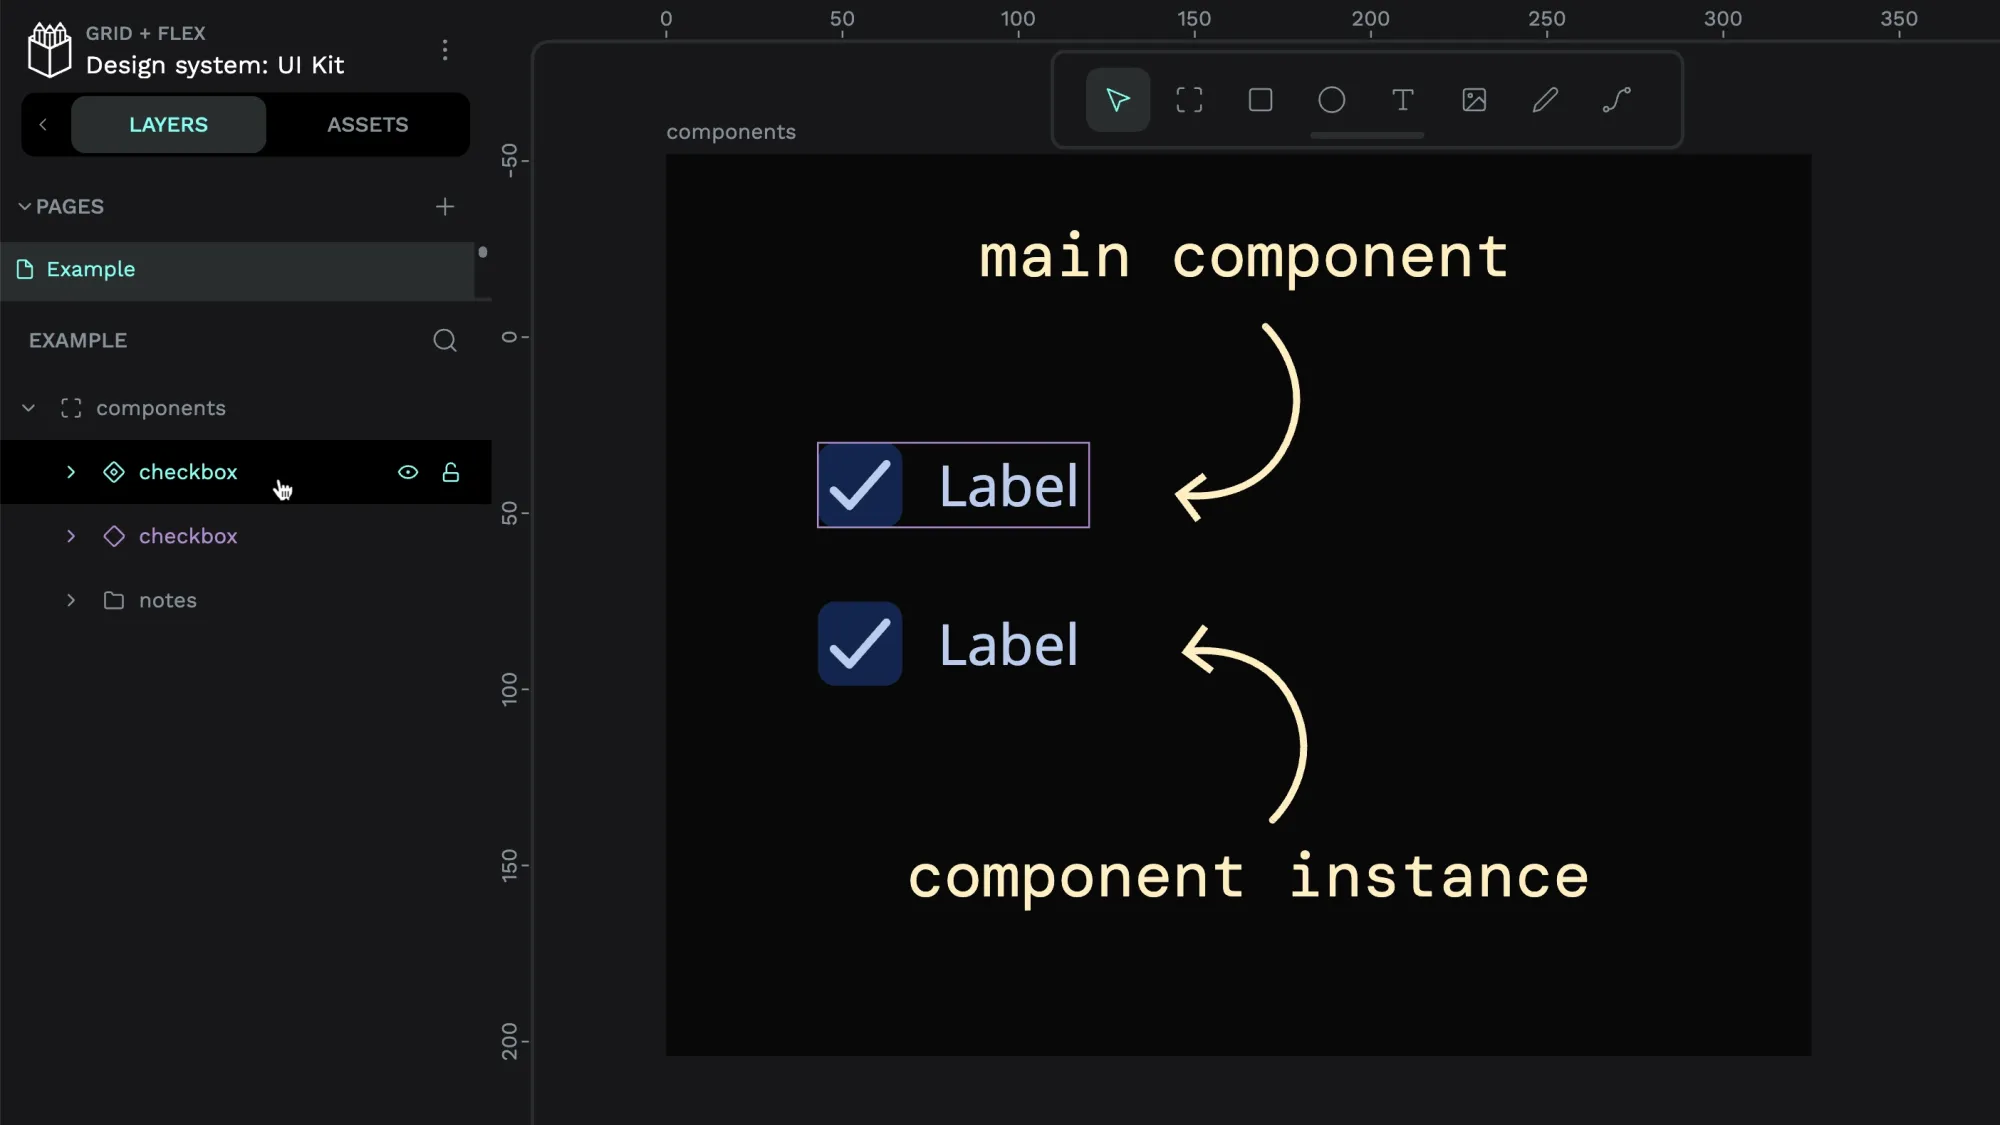Image resolution: width=2000 pixels, height=1125 pixels.
Task: Expand the notes folder
Action: pos(71,600)
